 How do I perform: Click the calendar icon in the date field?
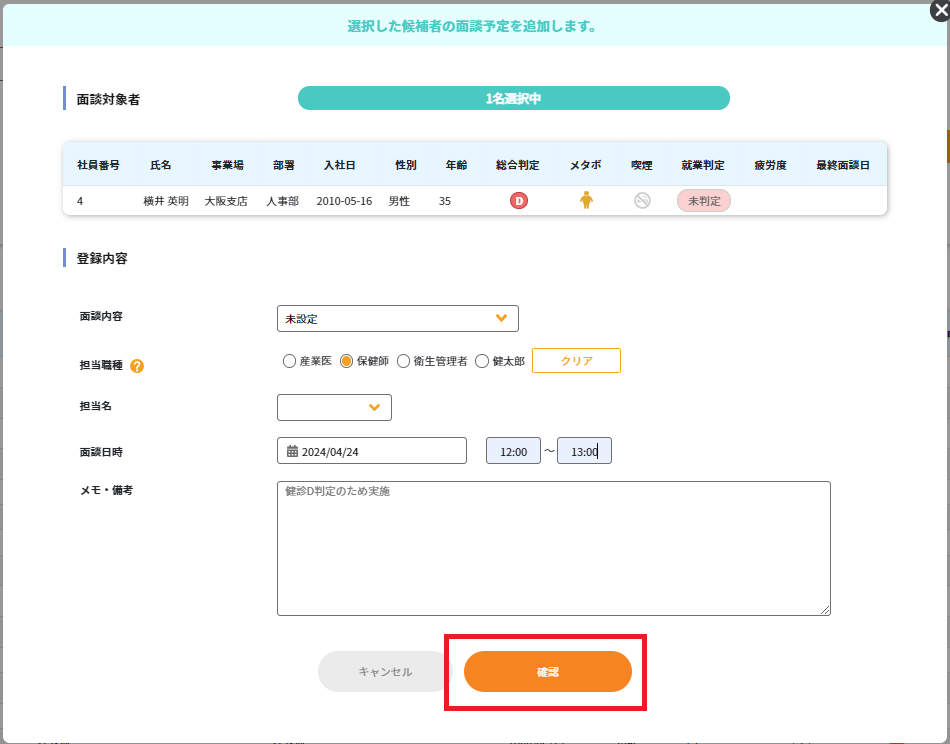click(x=292, y=451)
